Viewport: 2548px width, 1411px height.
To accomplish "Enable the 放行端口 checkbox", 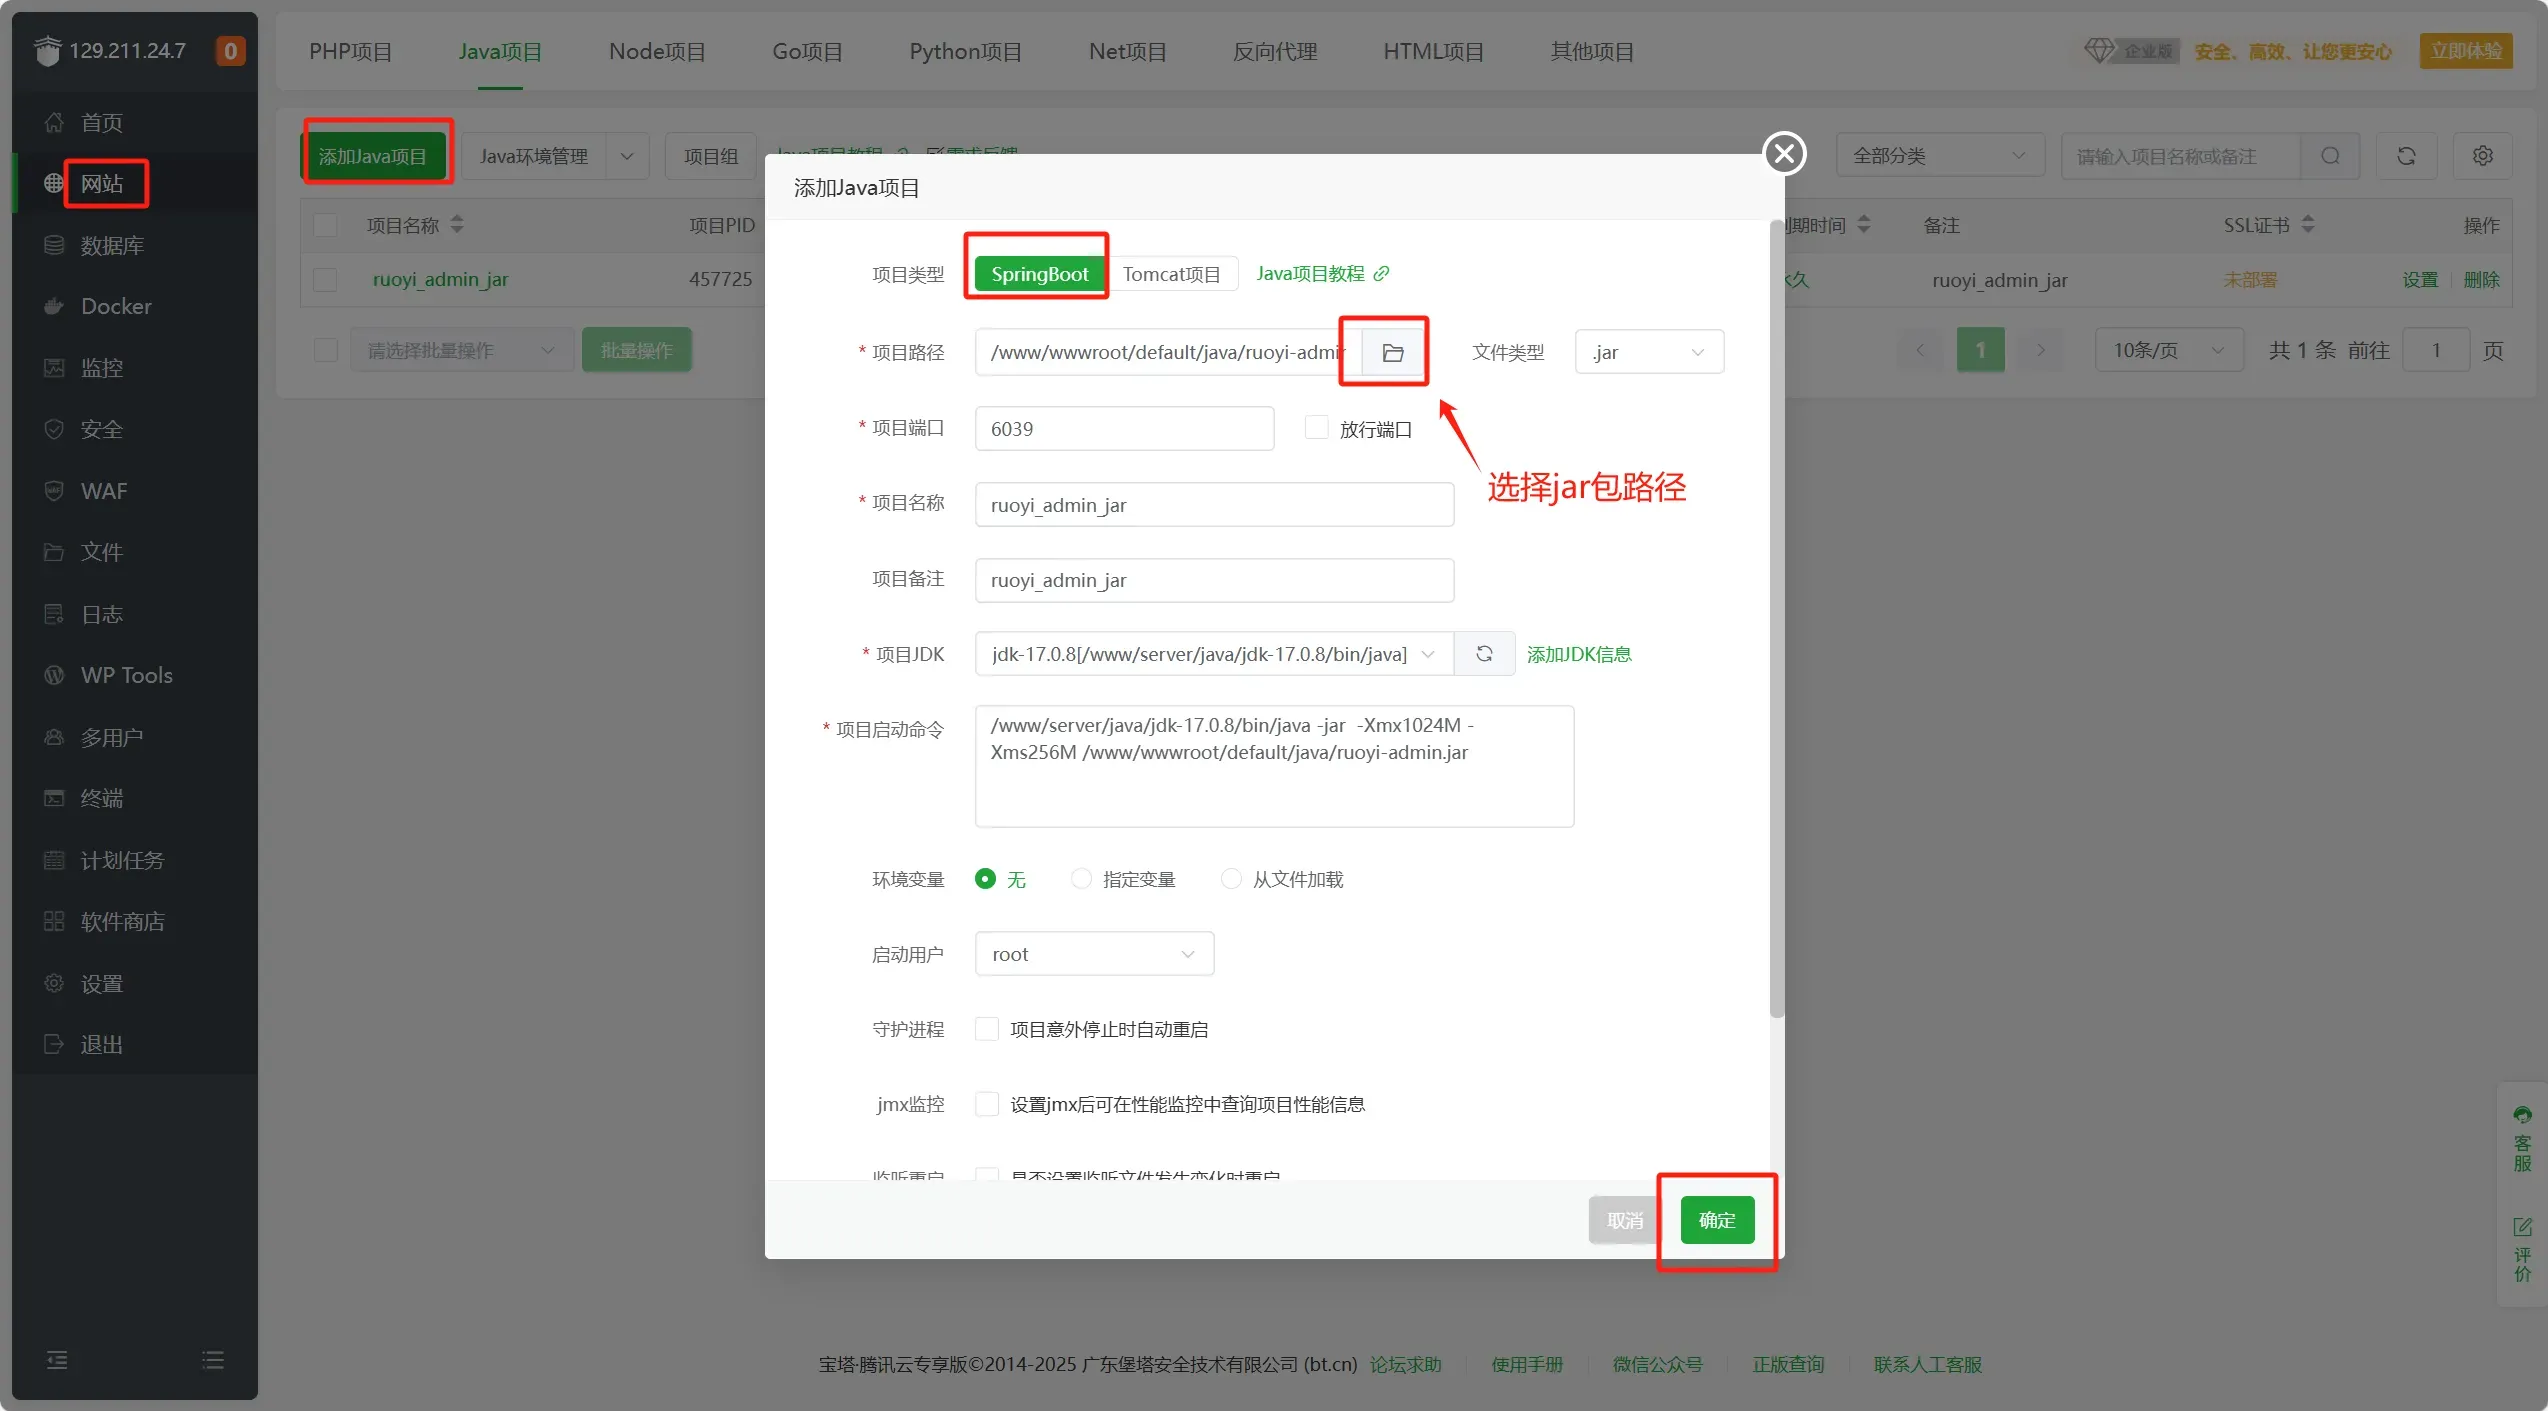I will coord(1317,428).
